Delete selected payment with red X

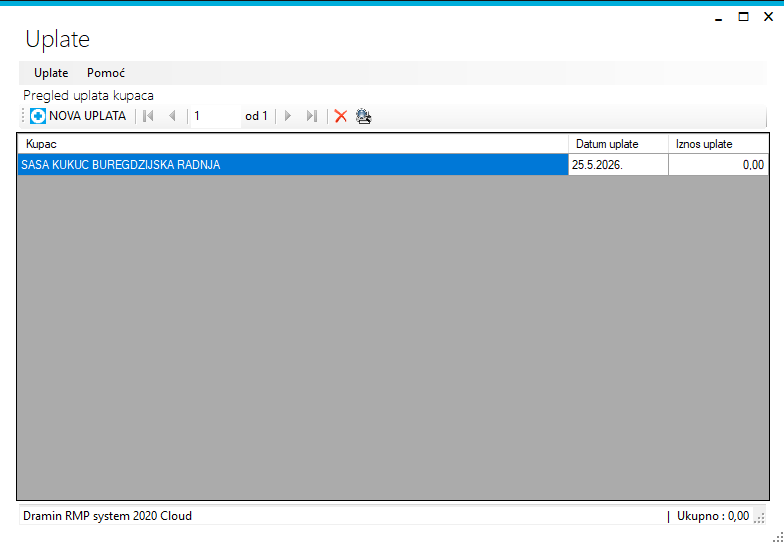pyautogui.click(x=340, y=116)
